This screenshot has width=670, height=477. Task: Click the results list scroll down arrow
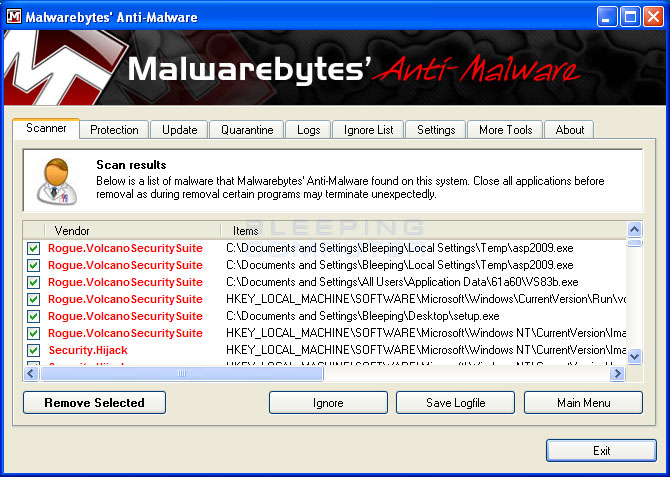tap(635, 356)
